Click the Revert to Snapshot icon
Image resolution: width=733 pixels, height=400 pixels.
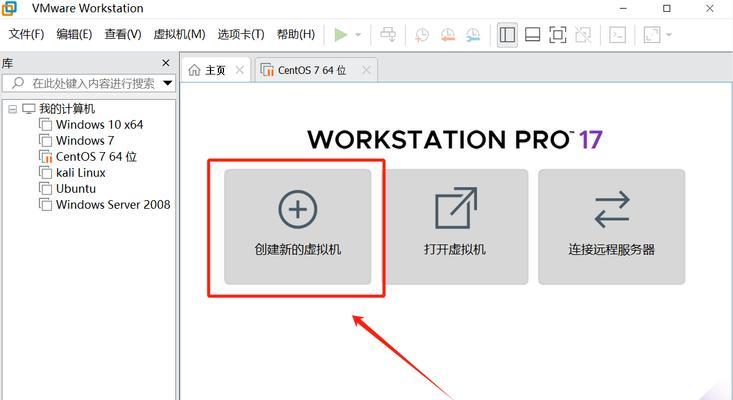[x=447, y=35]
